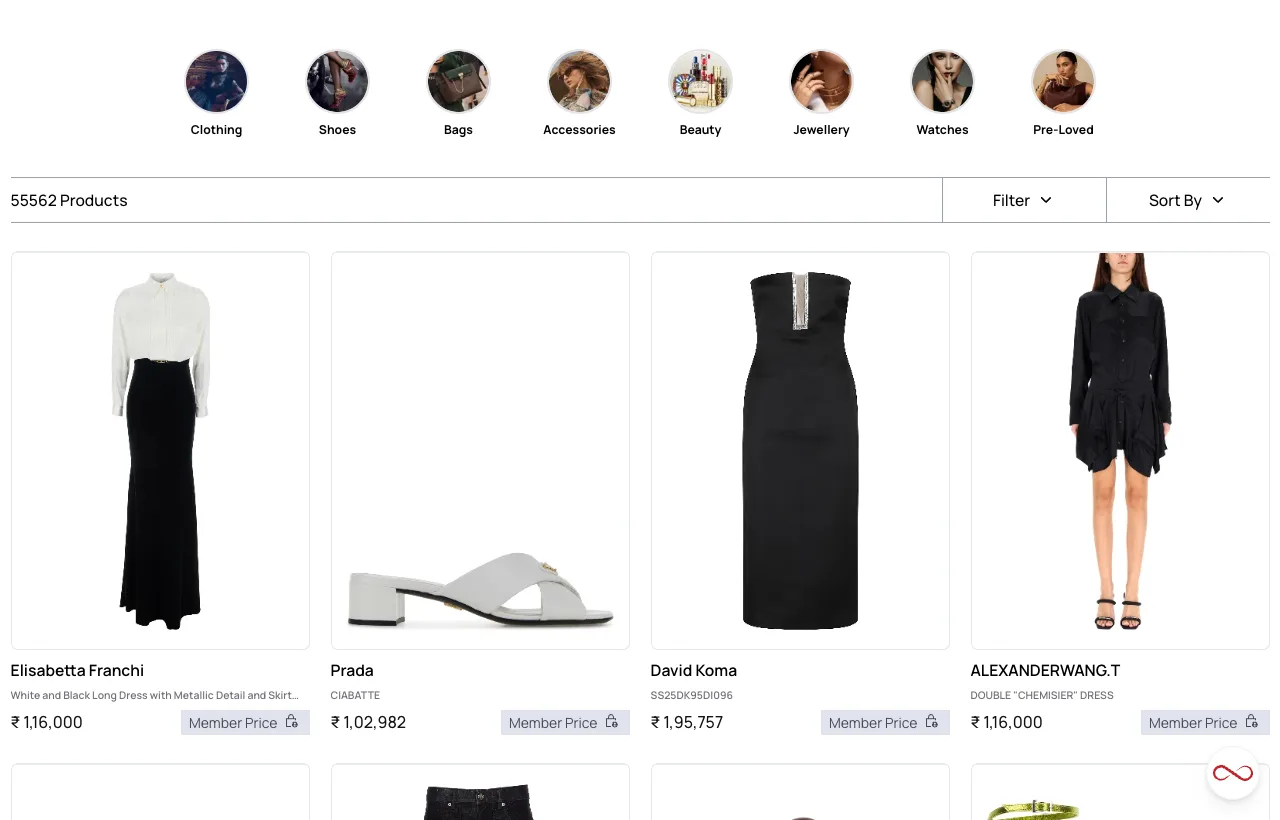Click the Bags category label

tap(458, 130)
